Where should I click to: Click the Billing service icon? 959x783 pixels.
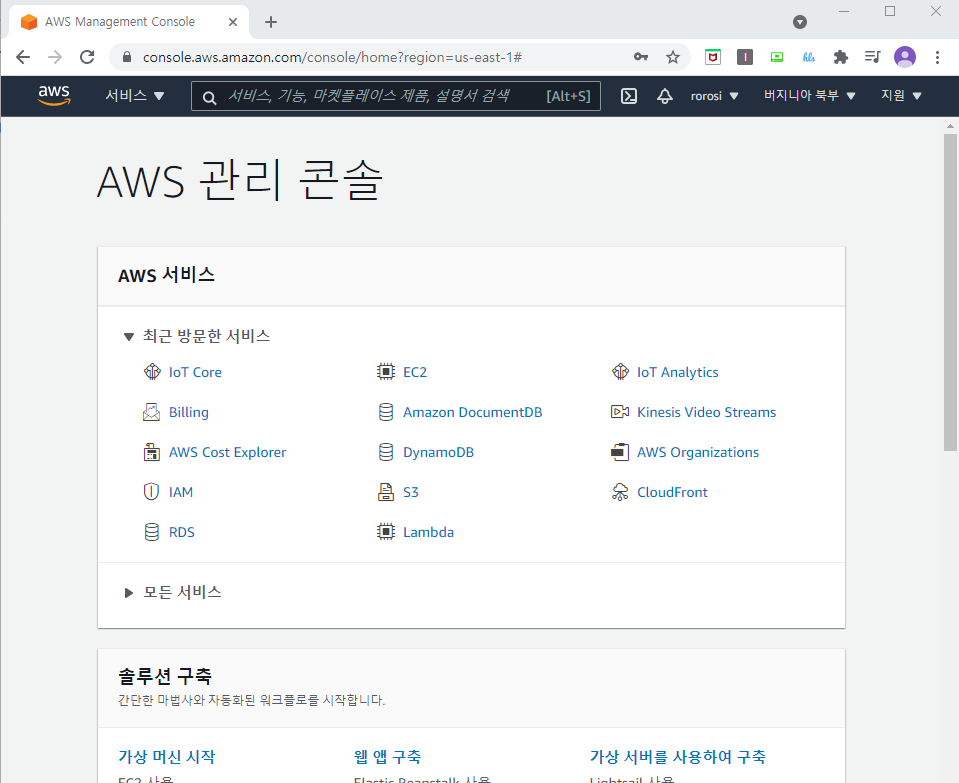coord(152,412)
